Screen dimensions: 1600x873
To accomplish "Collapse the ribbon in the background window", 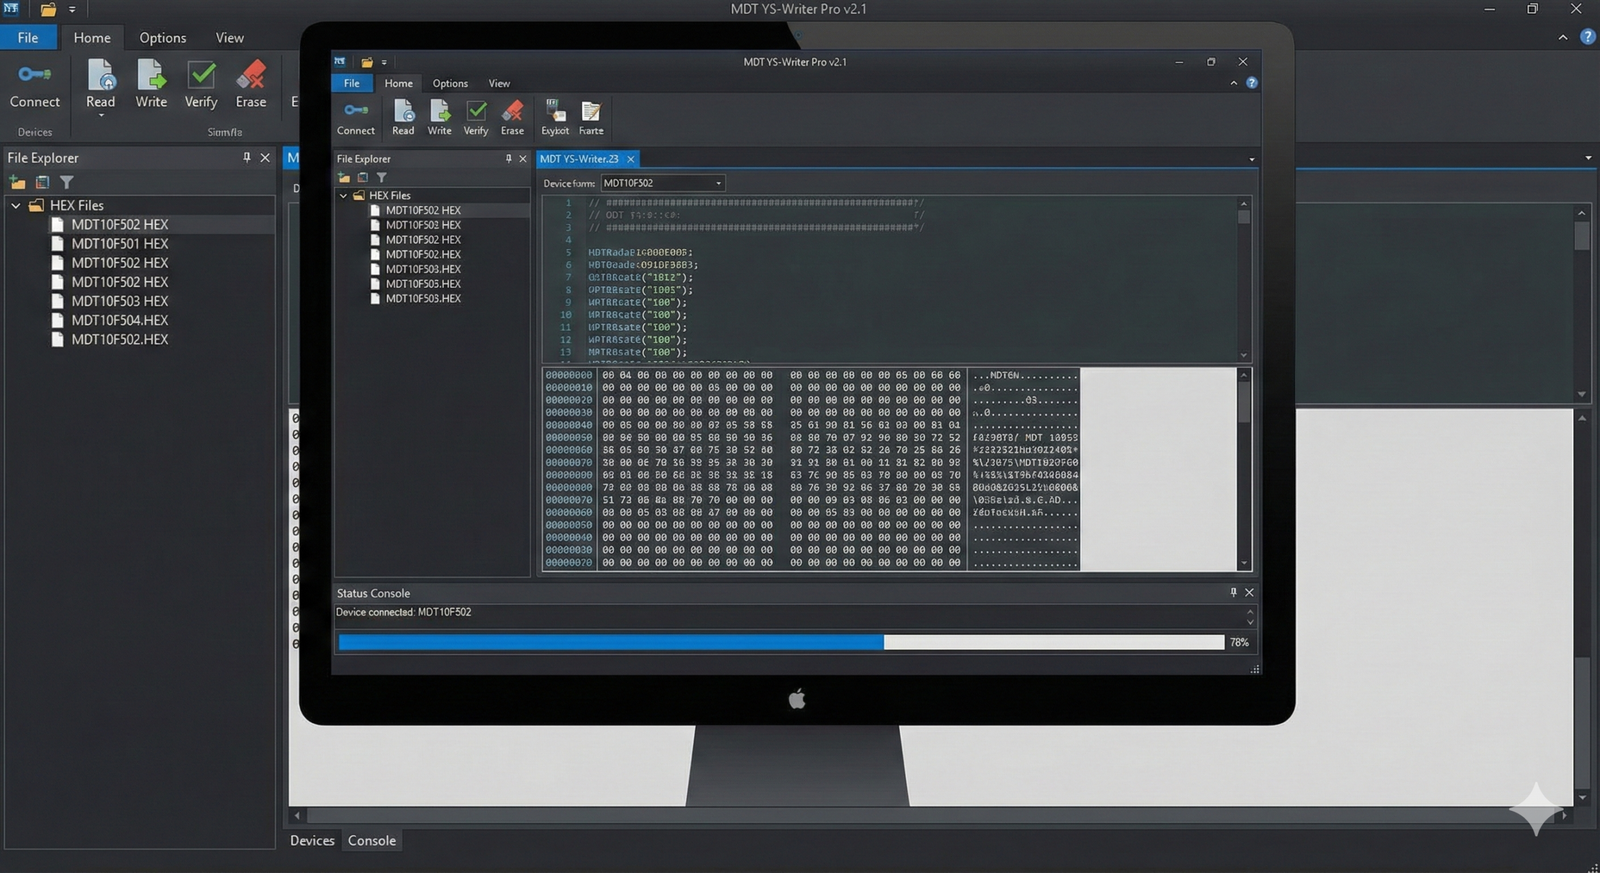I will tap(1563, 37).
